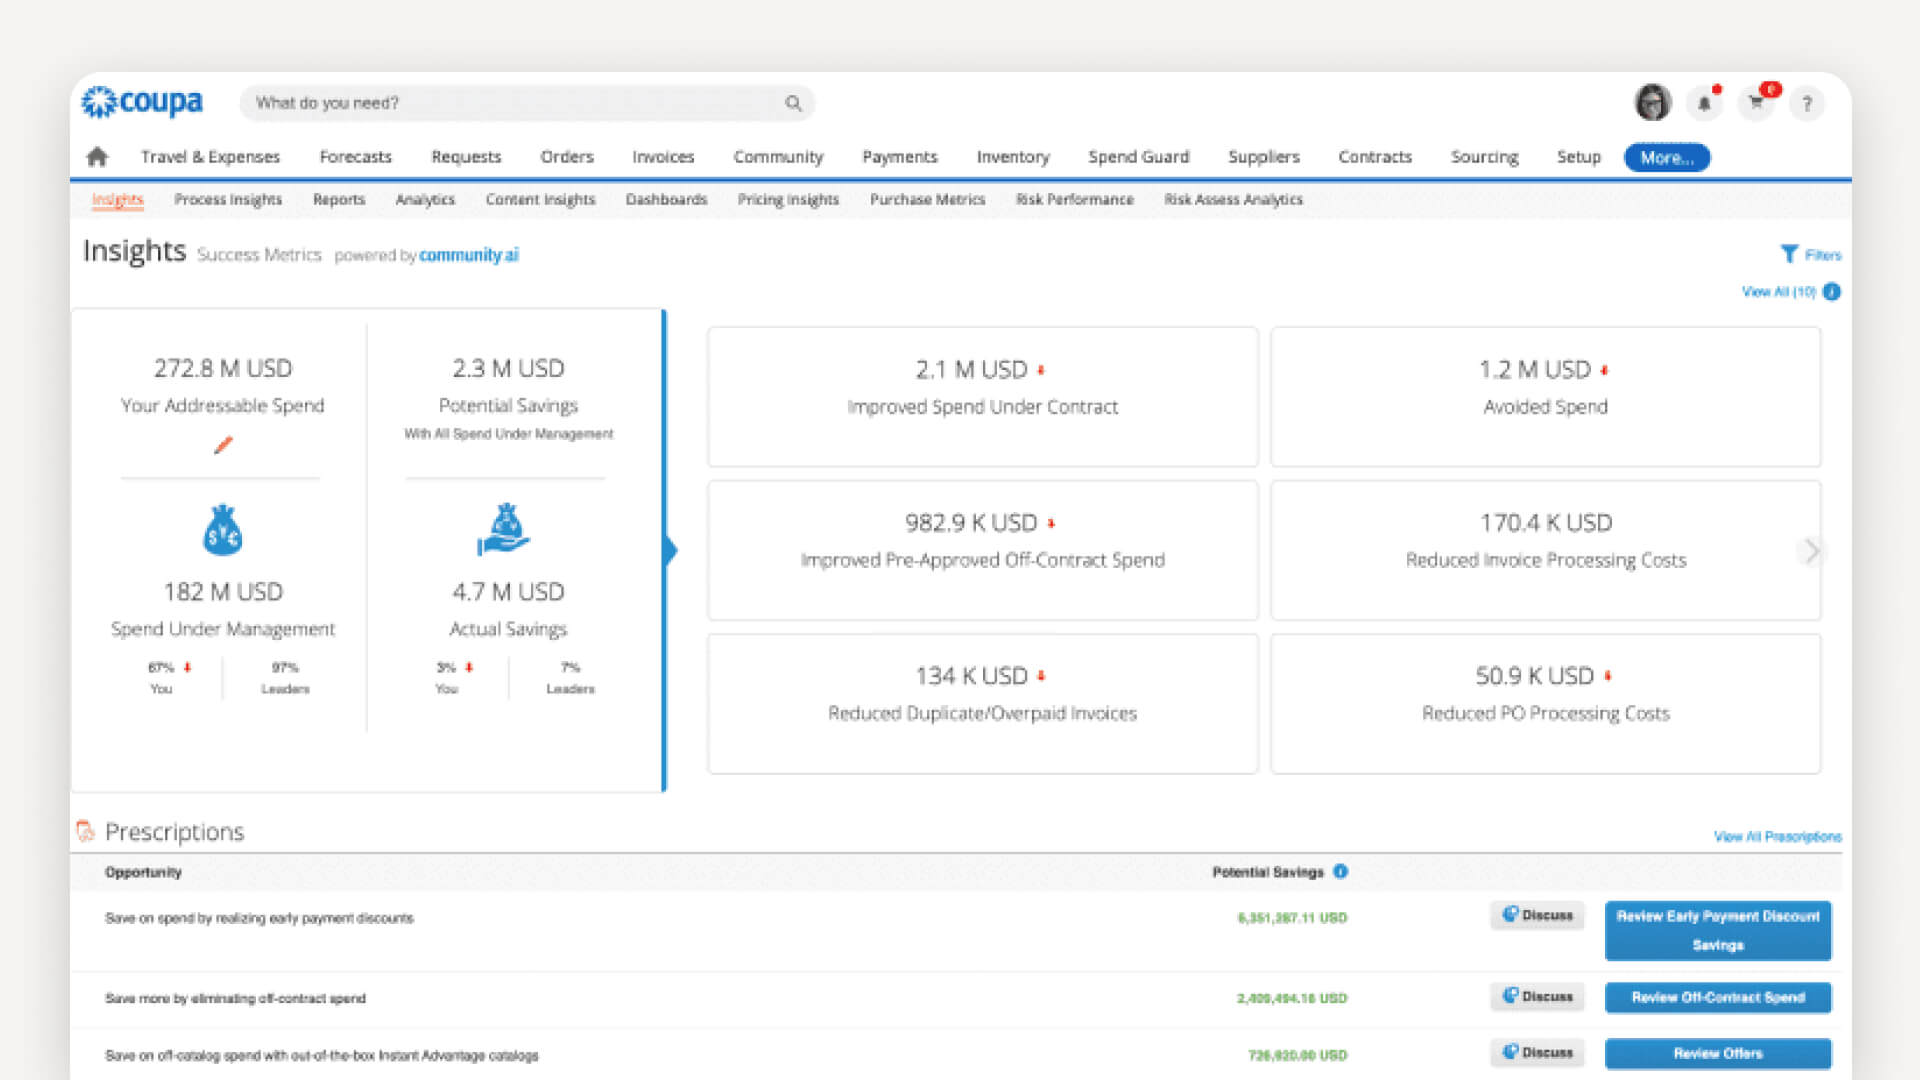Open the notifications bell icon
Image resolution: width=1920 pixels, height=1080 pixels.
[x=1705, y=103]
